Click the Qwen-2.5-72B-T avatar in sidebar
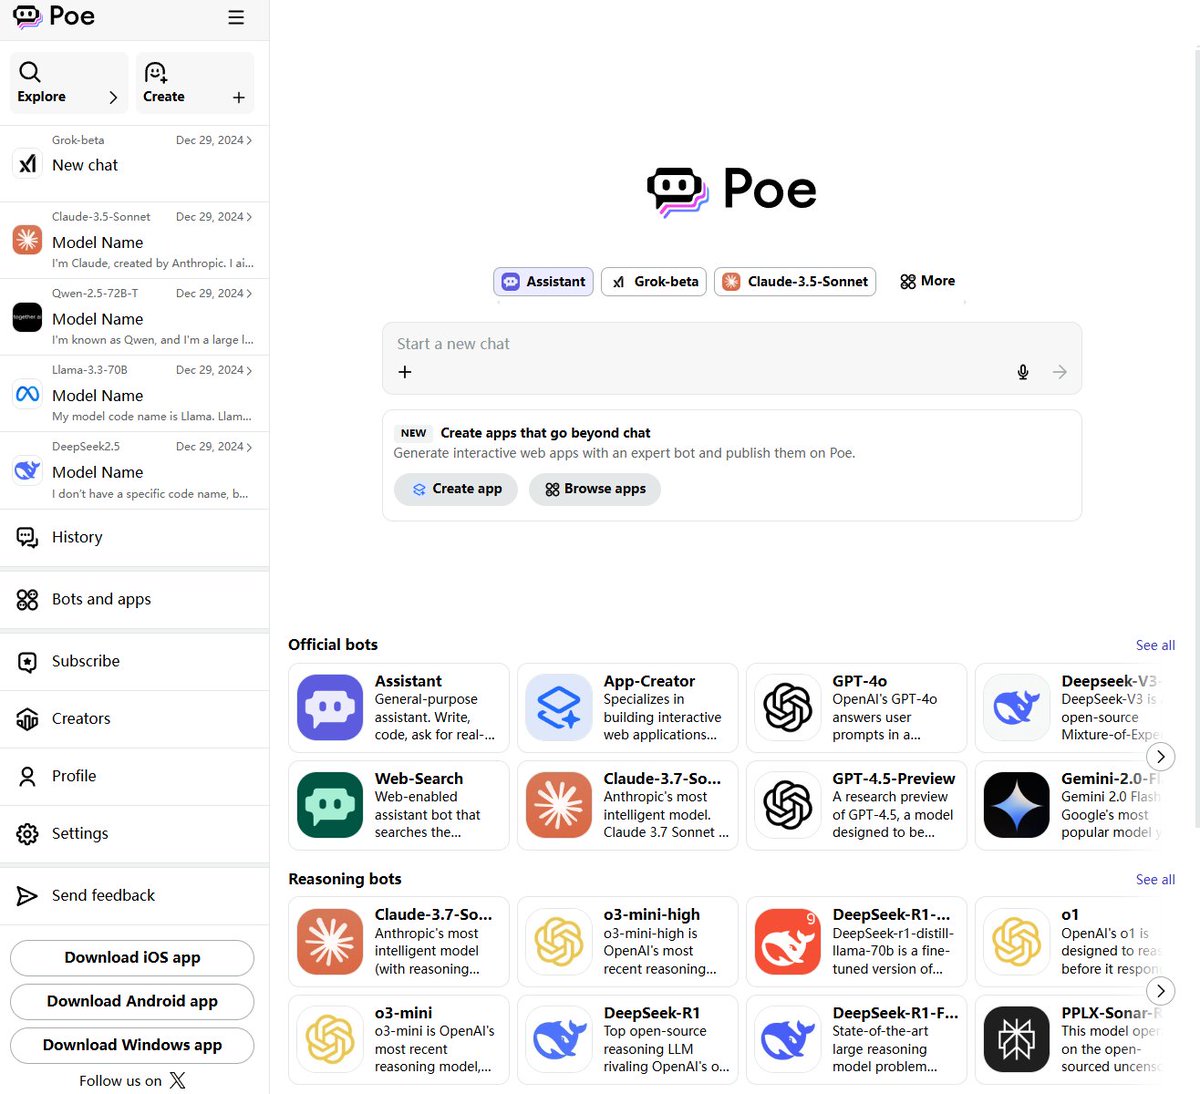 pos(27,317)
